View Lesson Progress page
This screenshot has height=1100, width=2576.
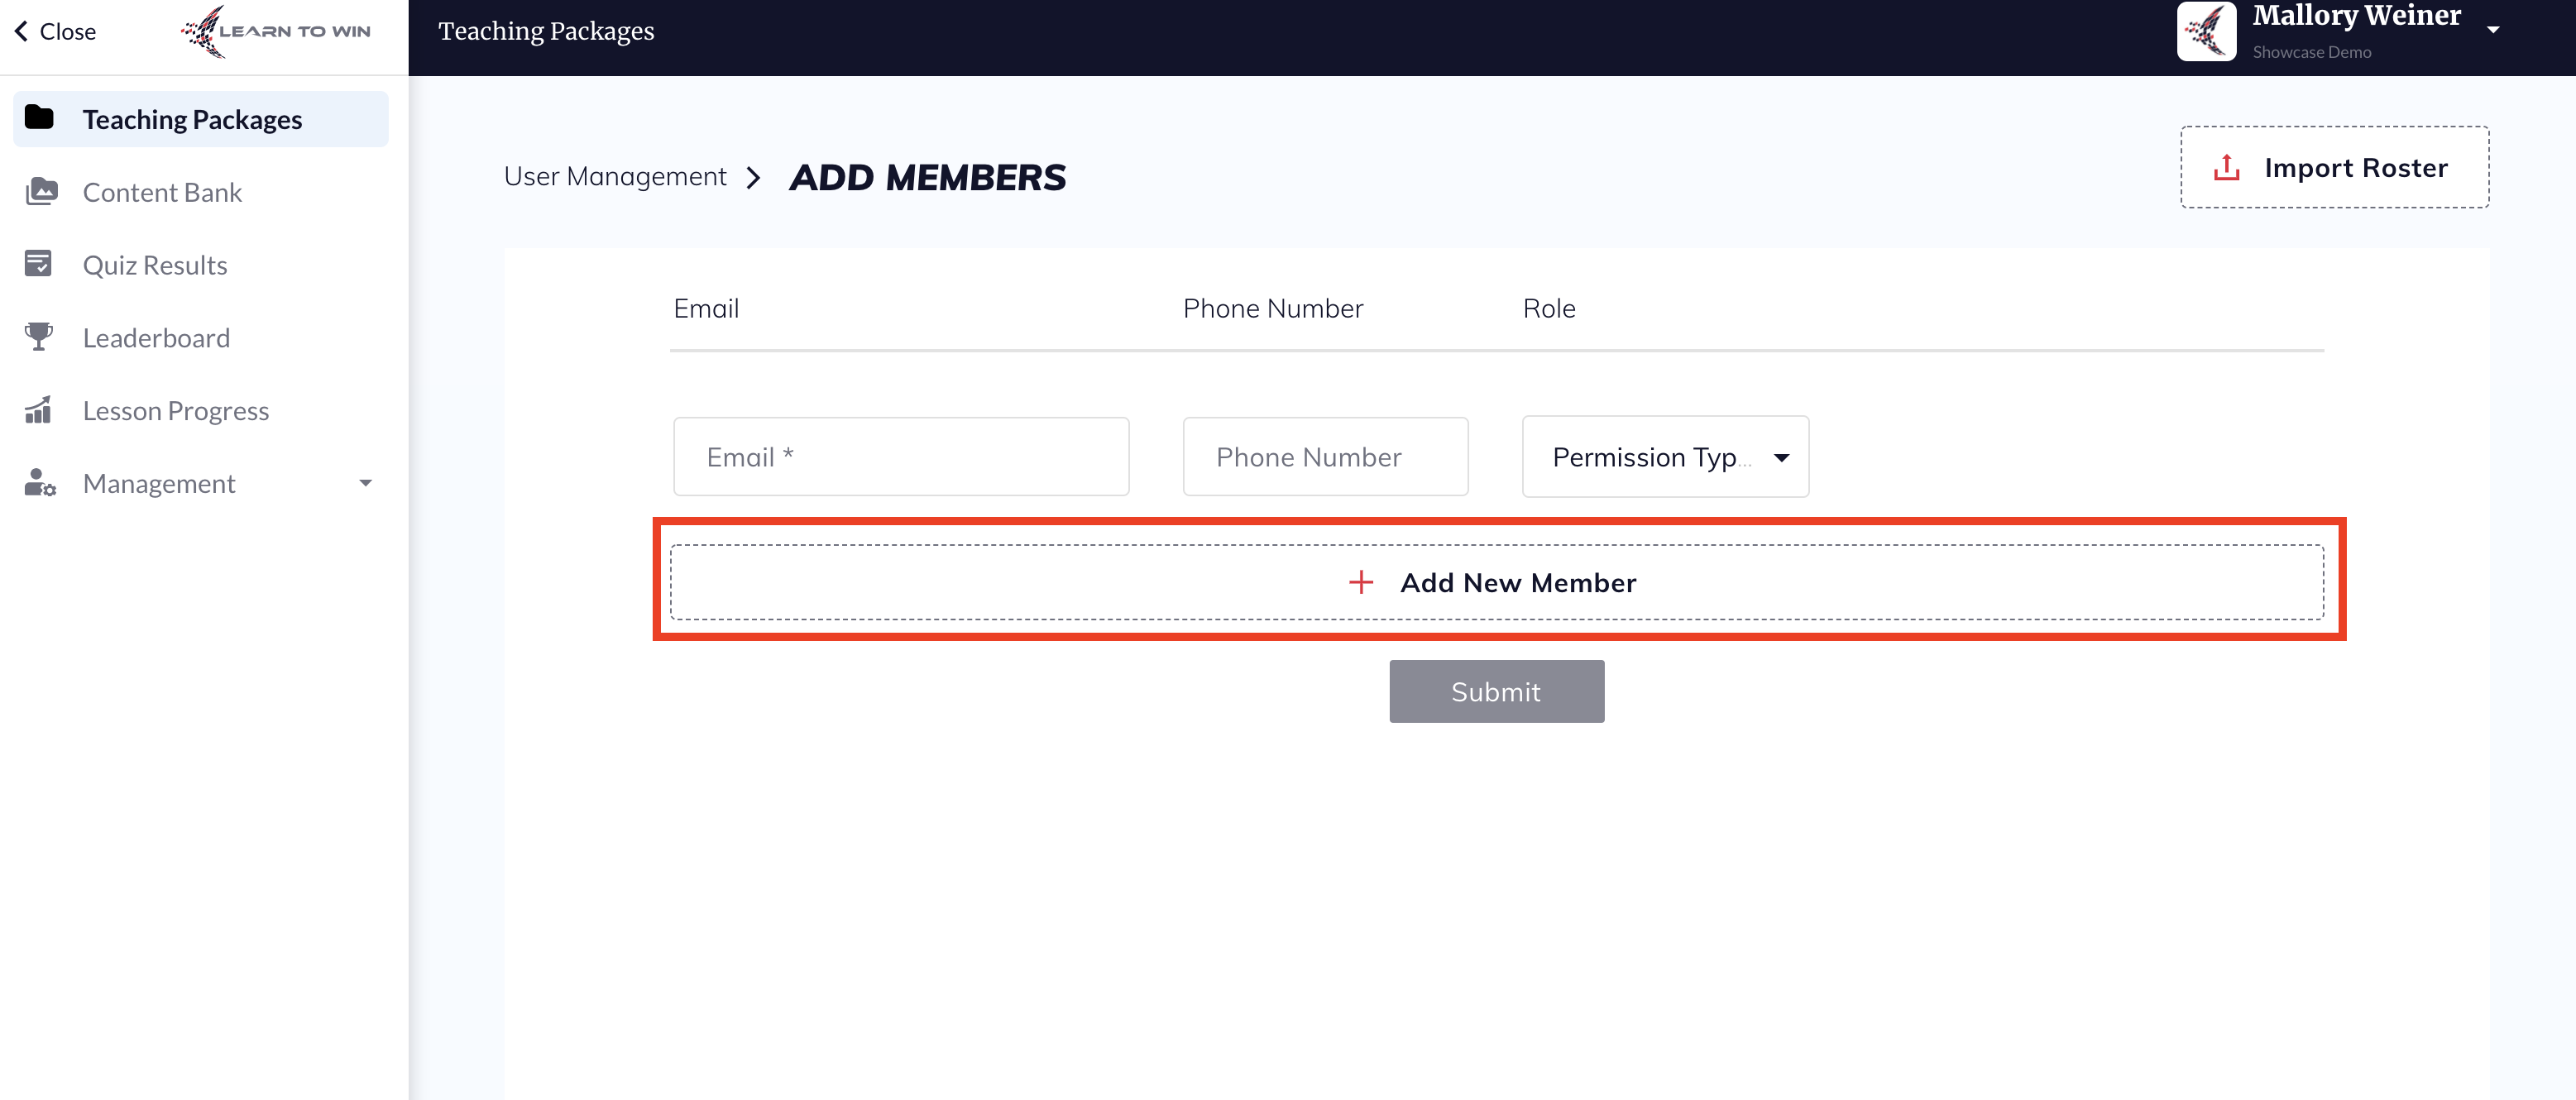coord(201,411)
